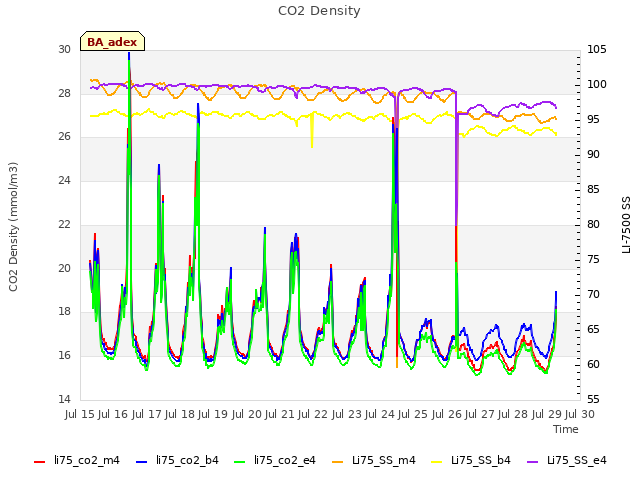
Task: Click the left axis value 14
Action: 64,399
